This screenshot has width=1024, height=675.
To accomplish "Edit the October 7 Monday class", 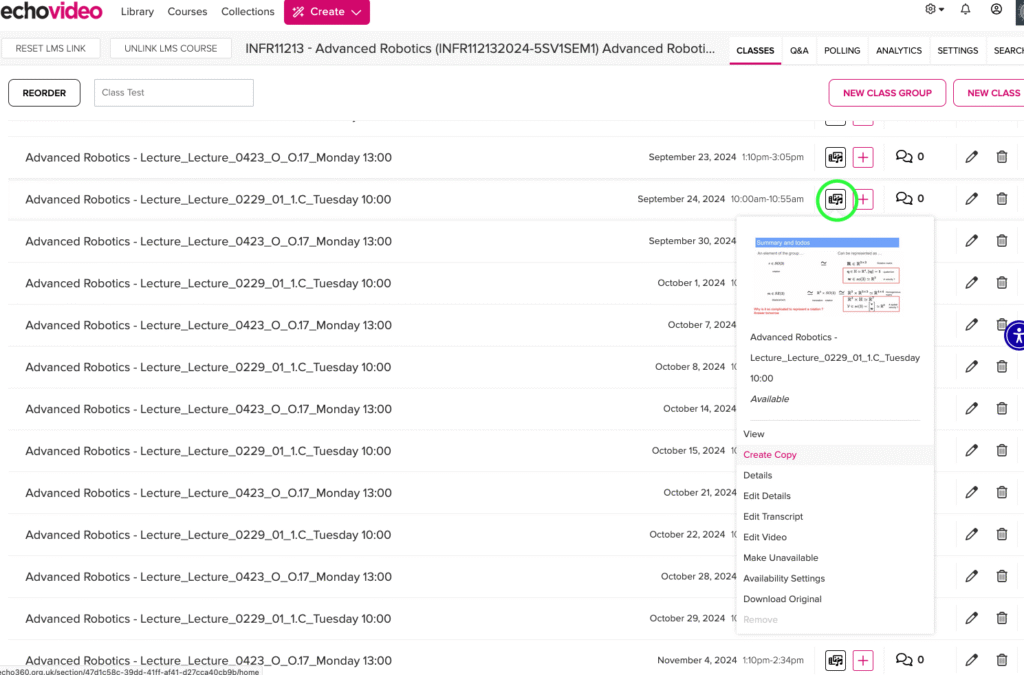I will click(x=970, y=324).
